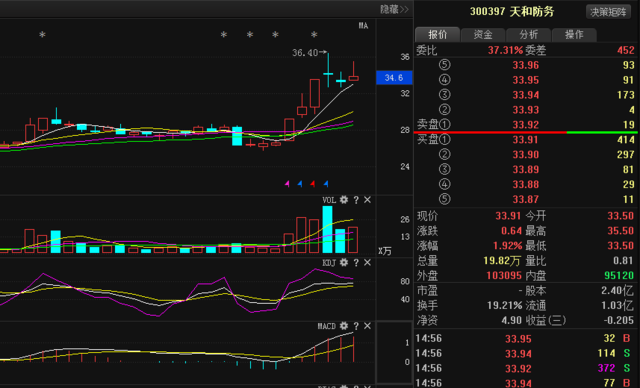Screen dimensions: 640x388
Task: Switch to the 报价 tab
Action: coord(438,35)
